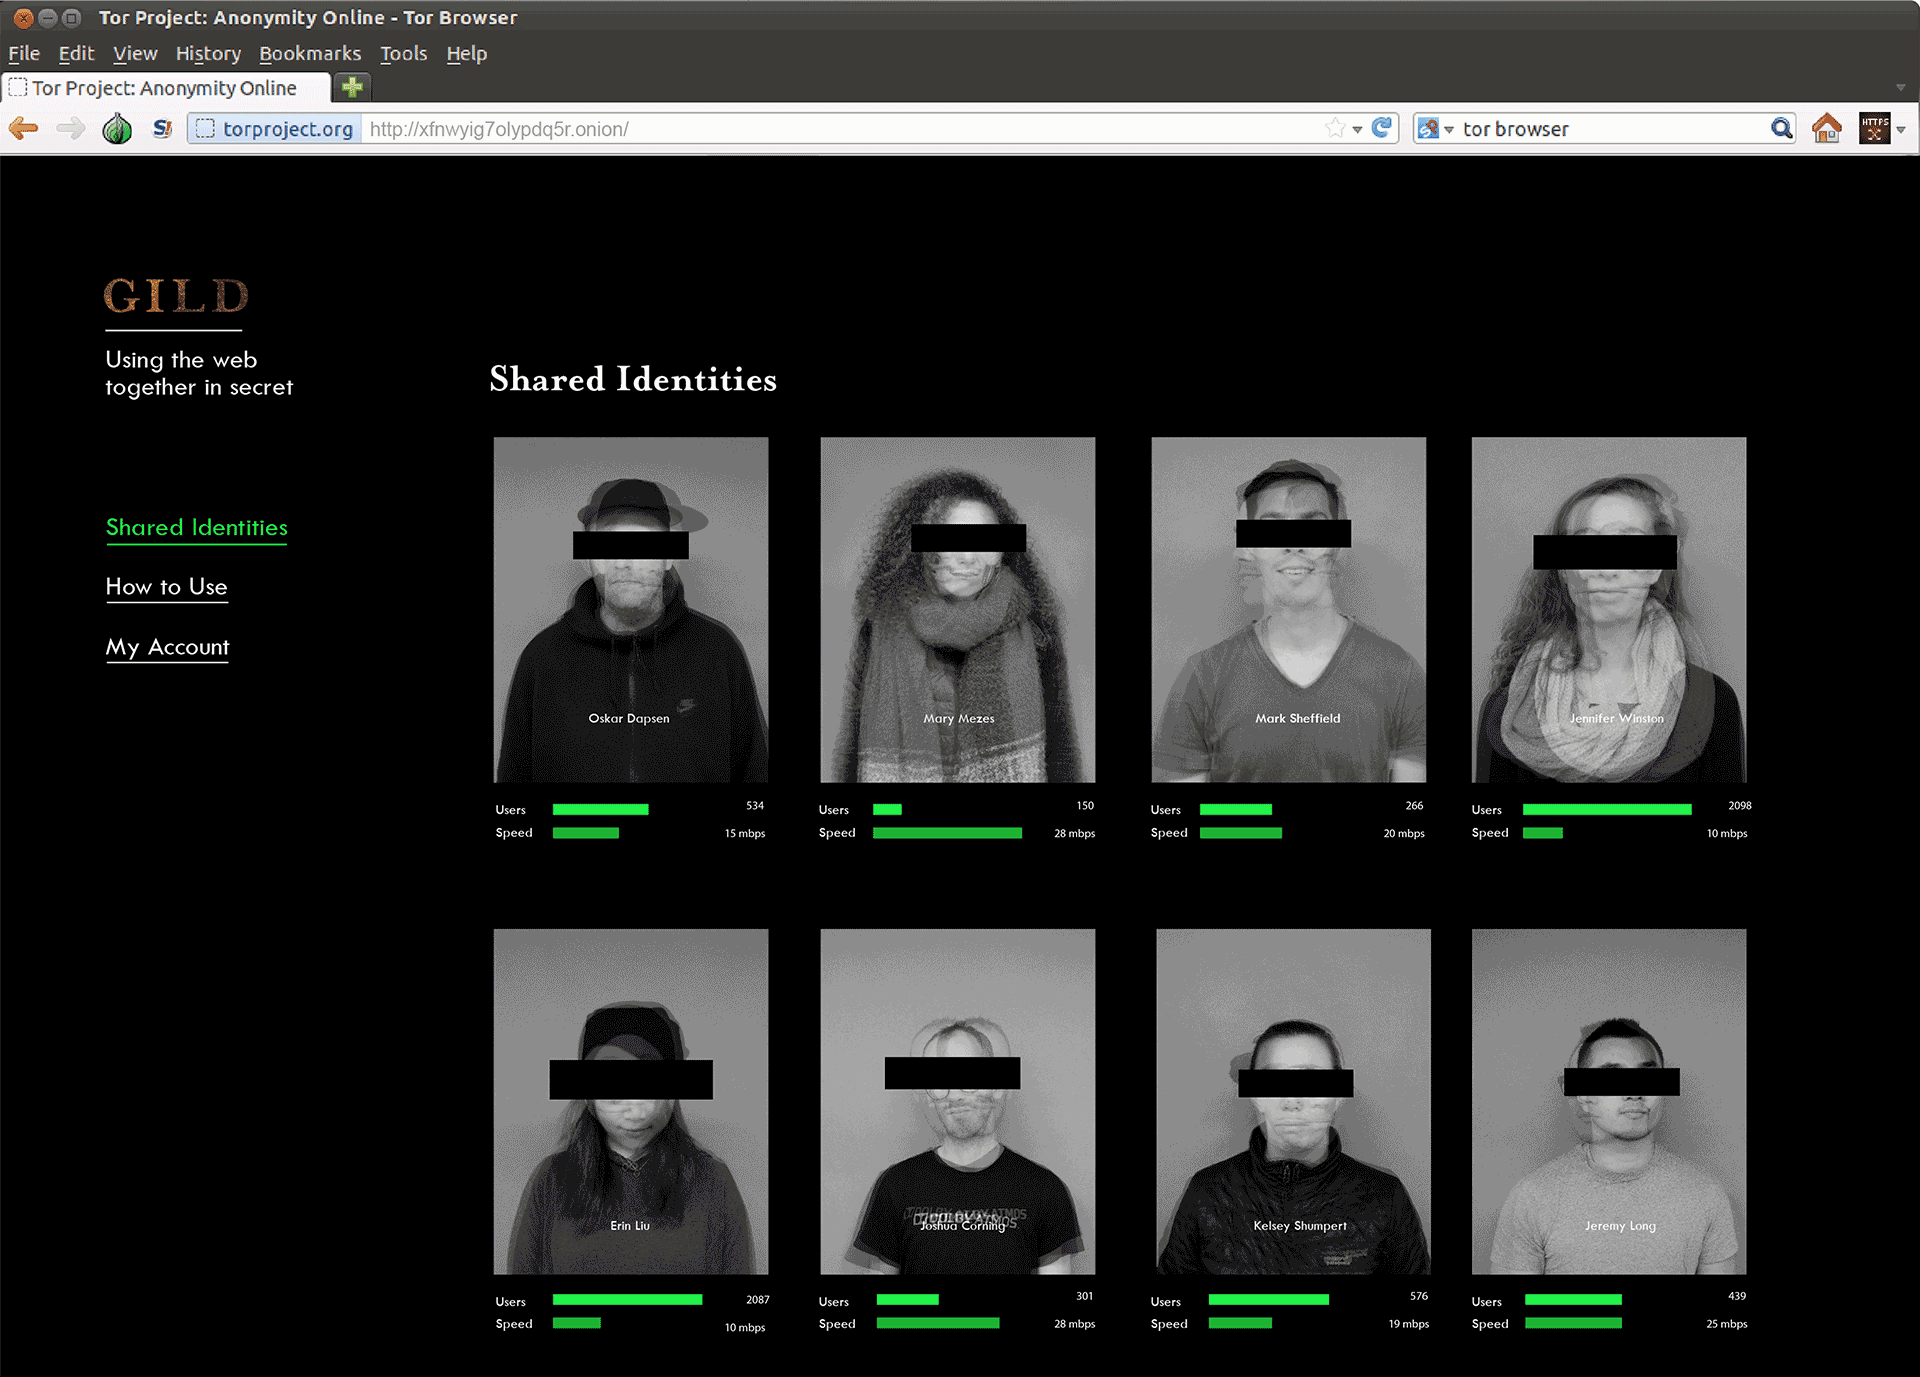This screenshot has height=1377, width=1920.
Task: Open new tab with plus button
Action: (352, 87)
